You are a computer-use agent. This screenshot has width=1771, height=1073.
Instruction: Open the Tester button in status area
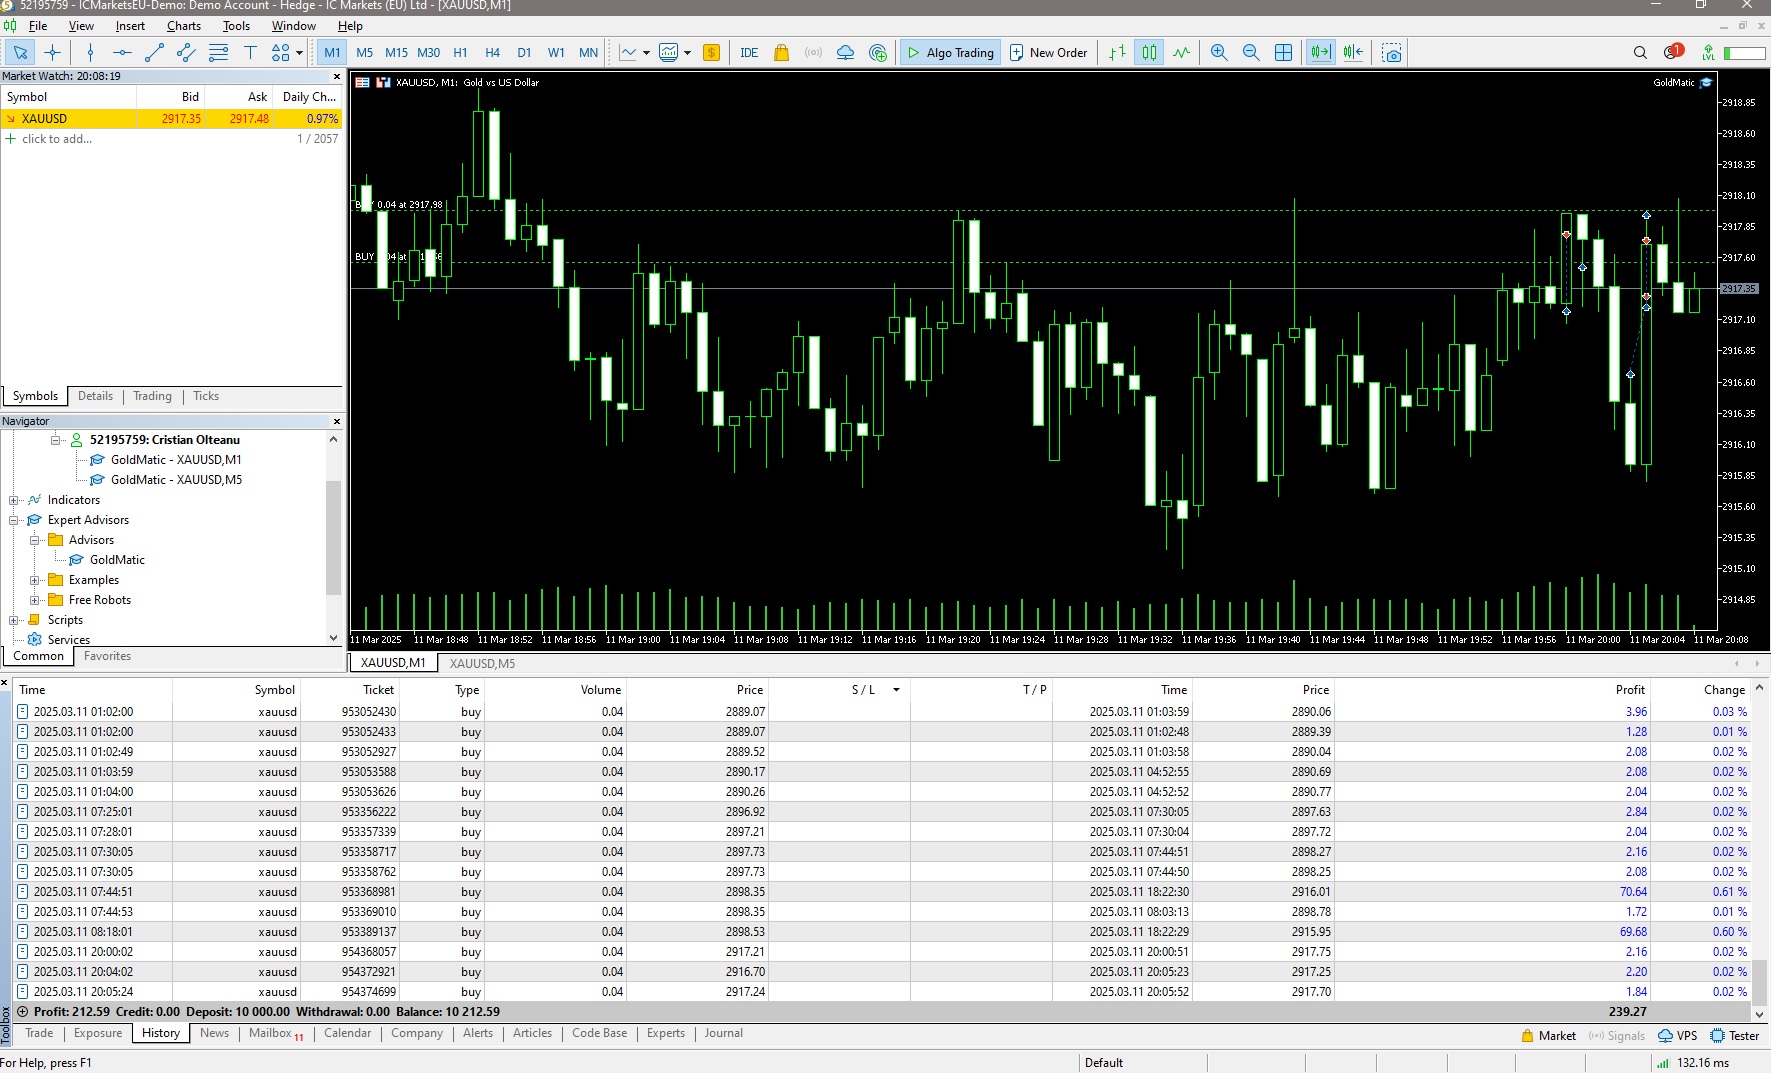[1735, 1036]
